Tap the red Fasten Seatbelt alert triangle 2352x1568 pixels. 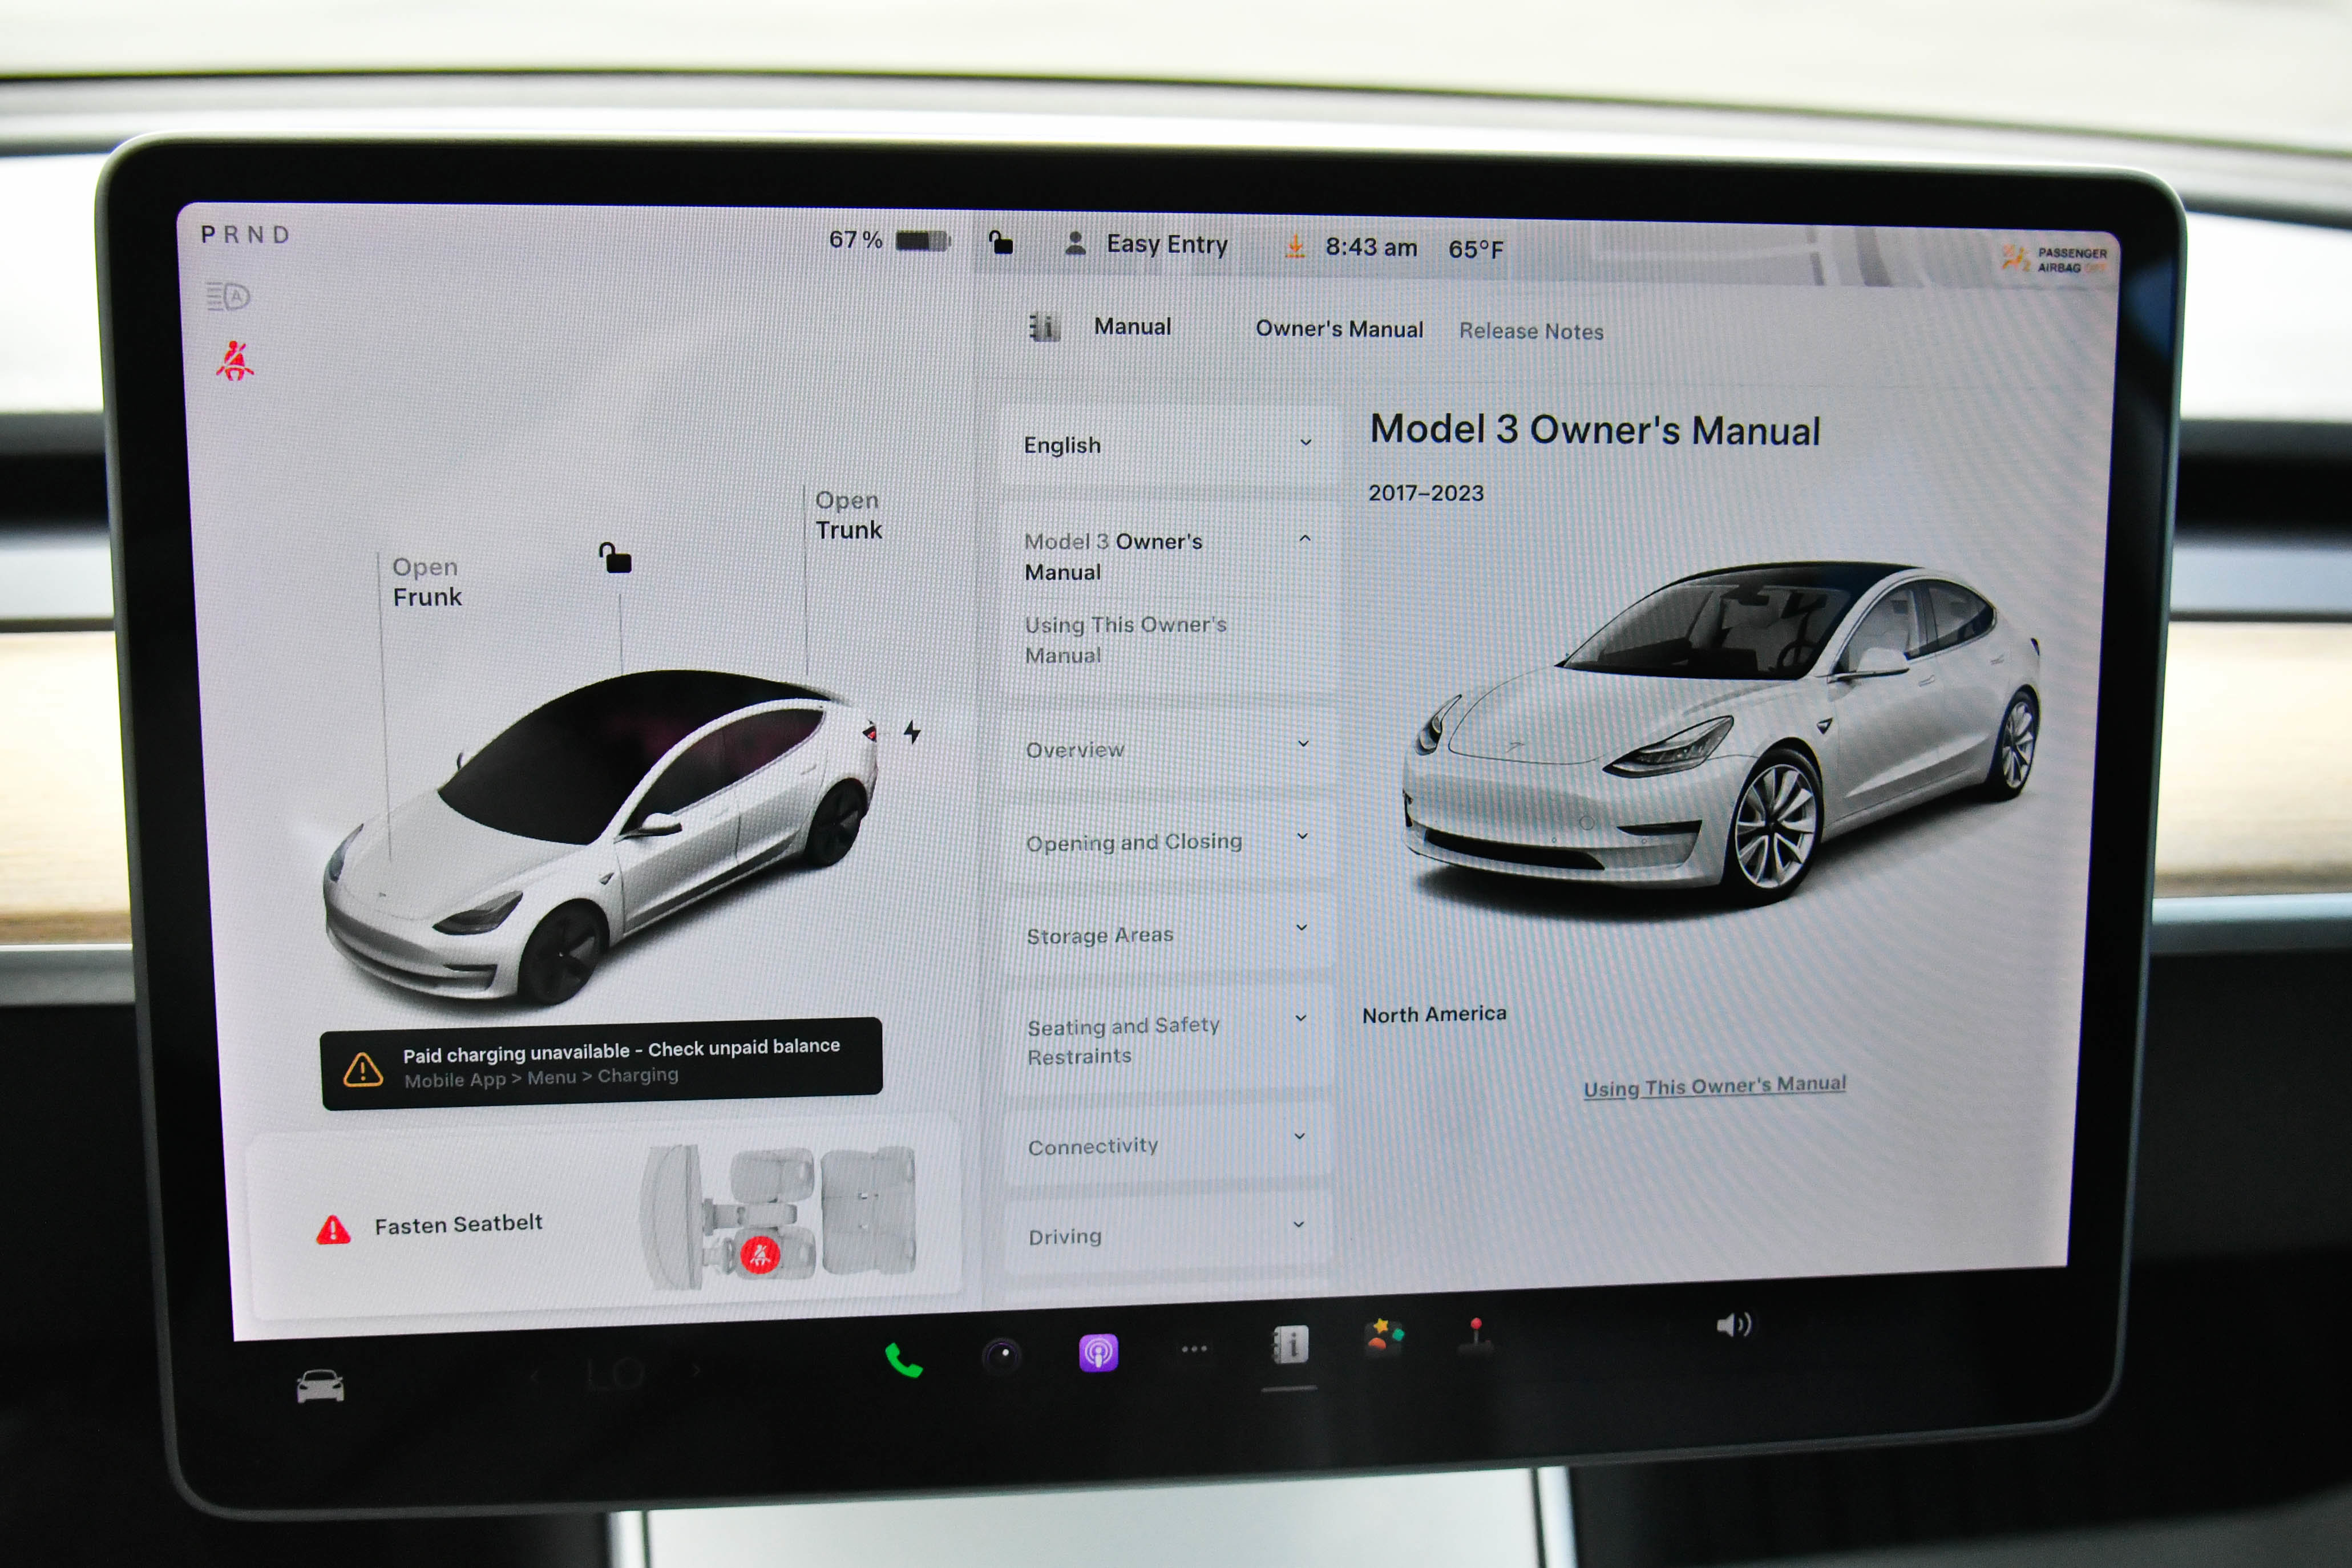pos(333,1229)
